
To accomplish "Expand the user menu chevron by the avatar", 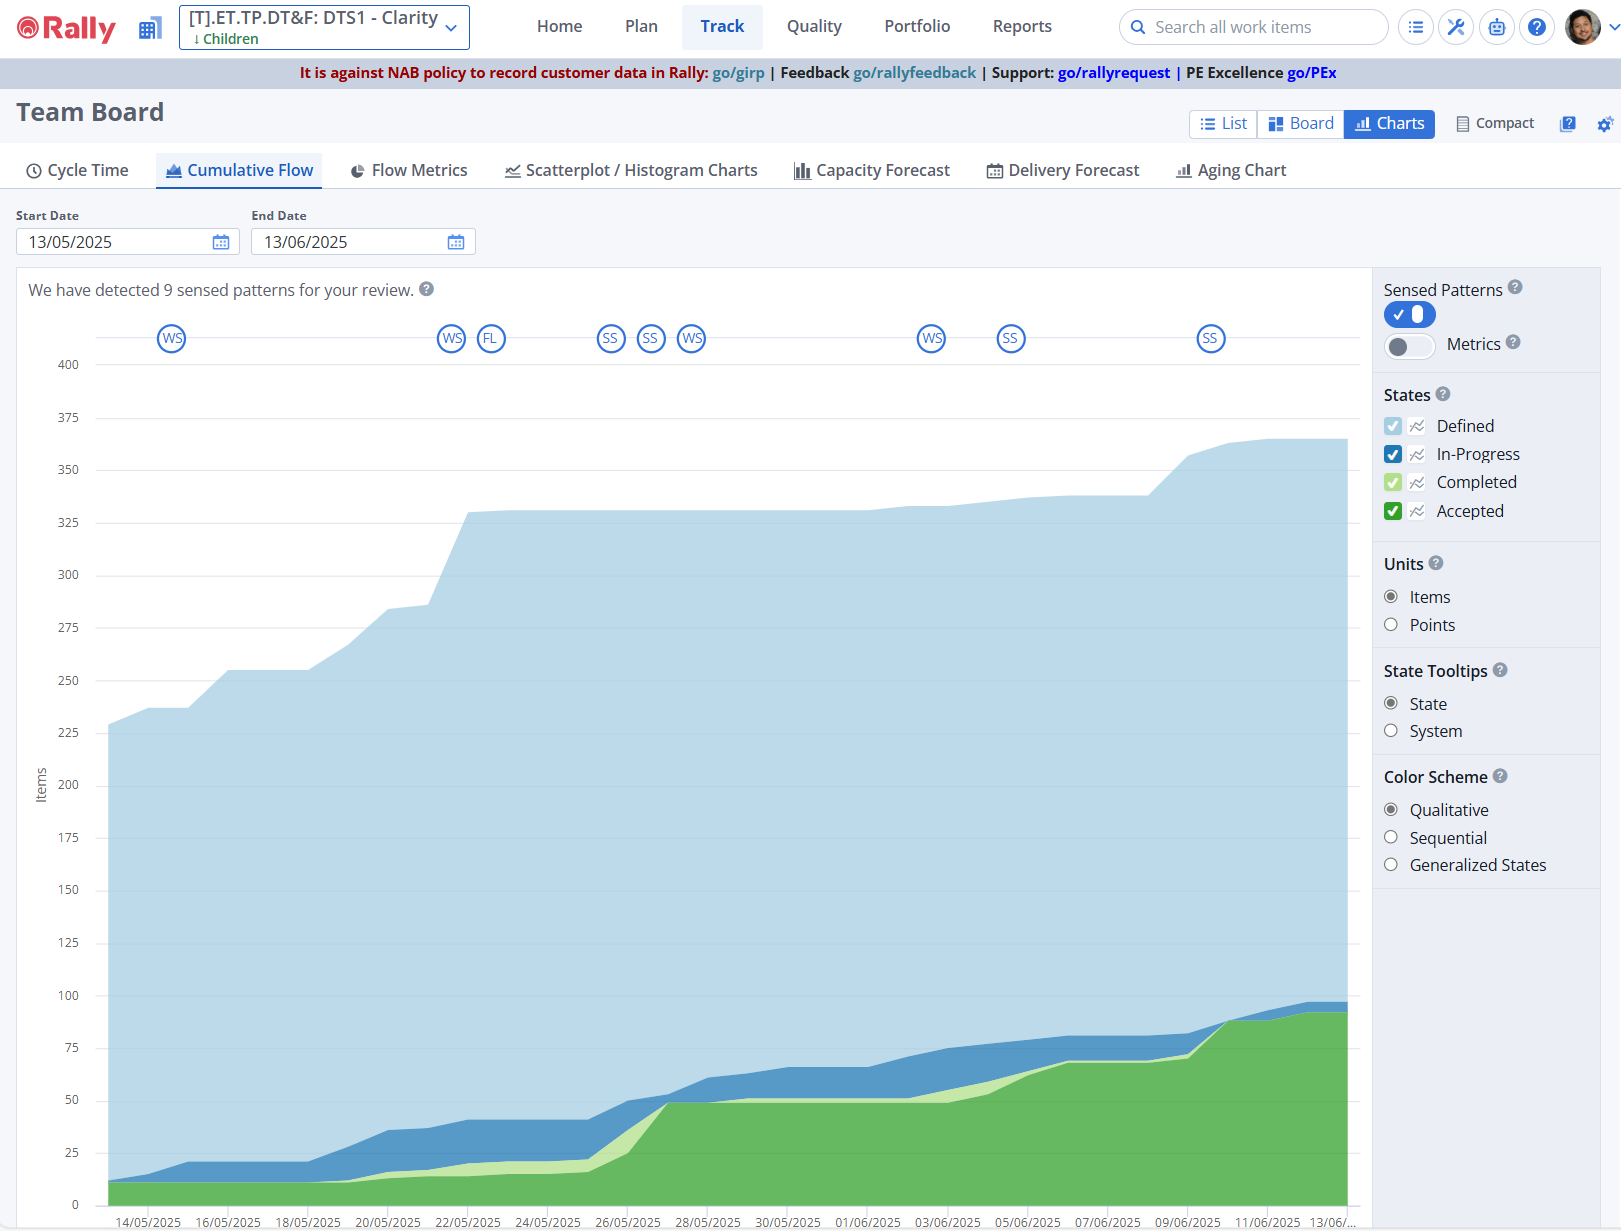I will point(1612,29).
